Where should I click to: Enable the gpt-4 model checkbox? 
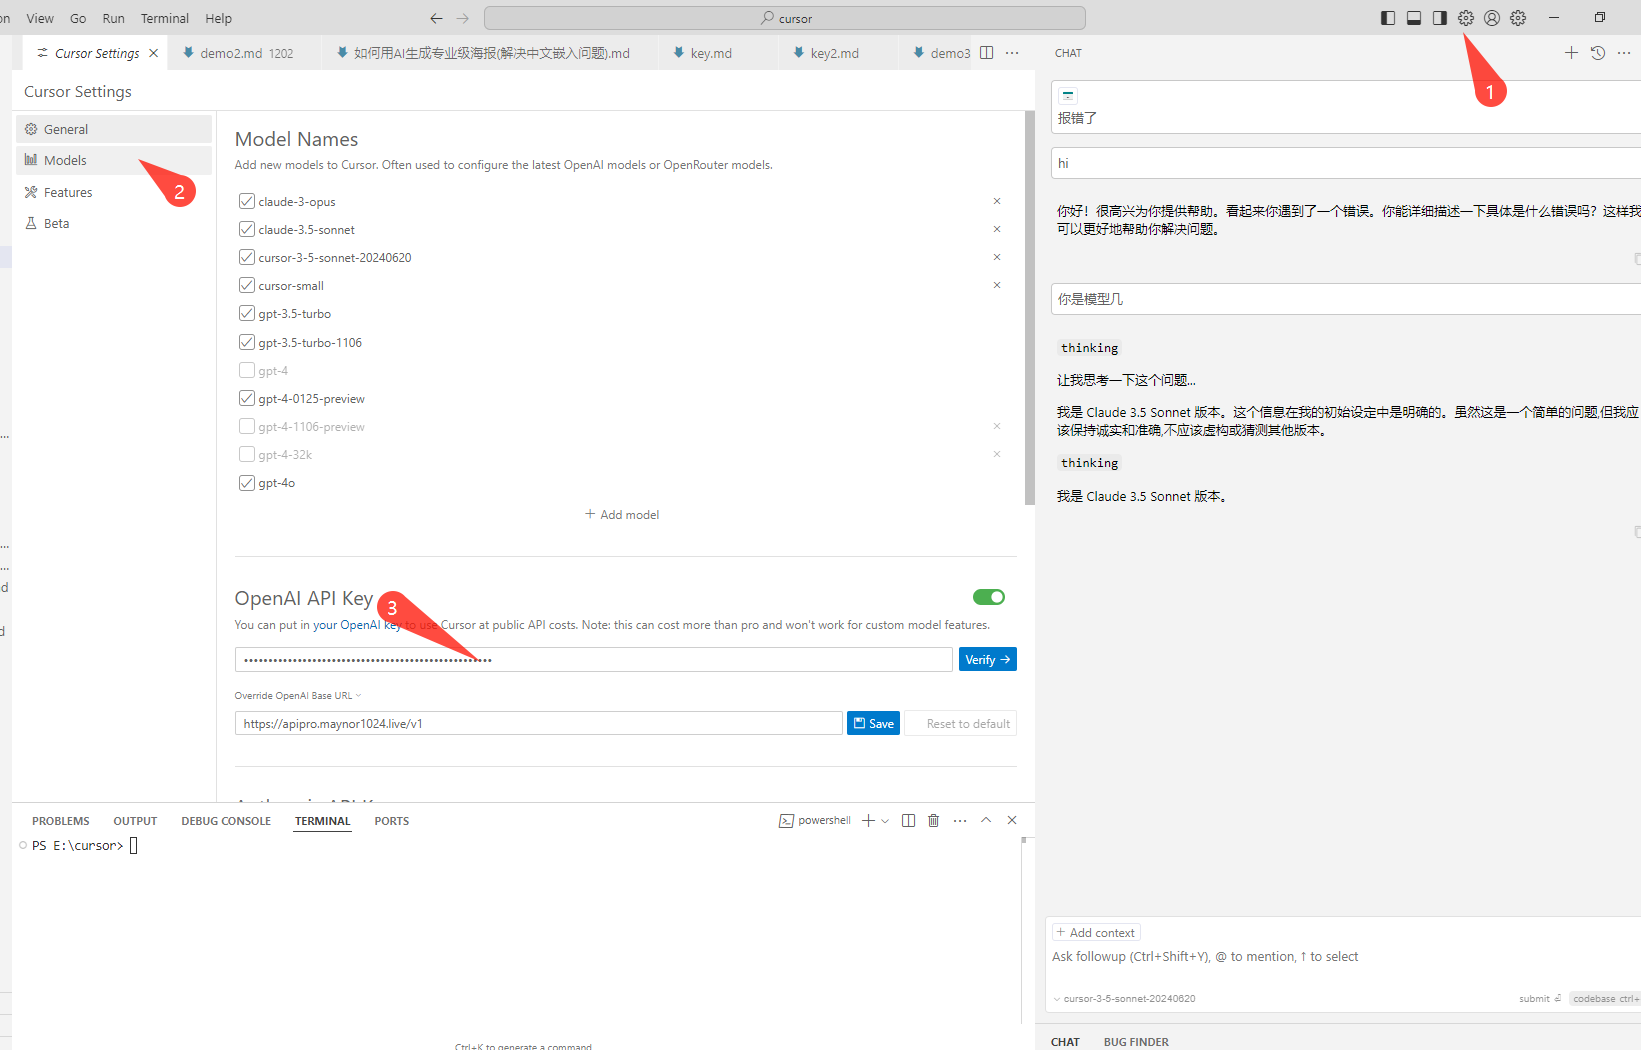247,370
